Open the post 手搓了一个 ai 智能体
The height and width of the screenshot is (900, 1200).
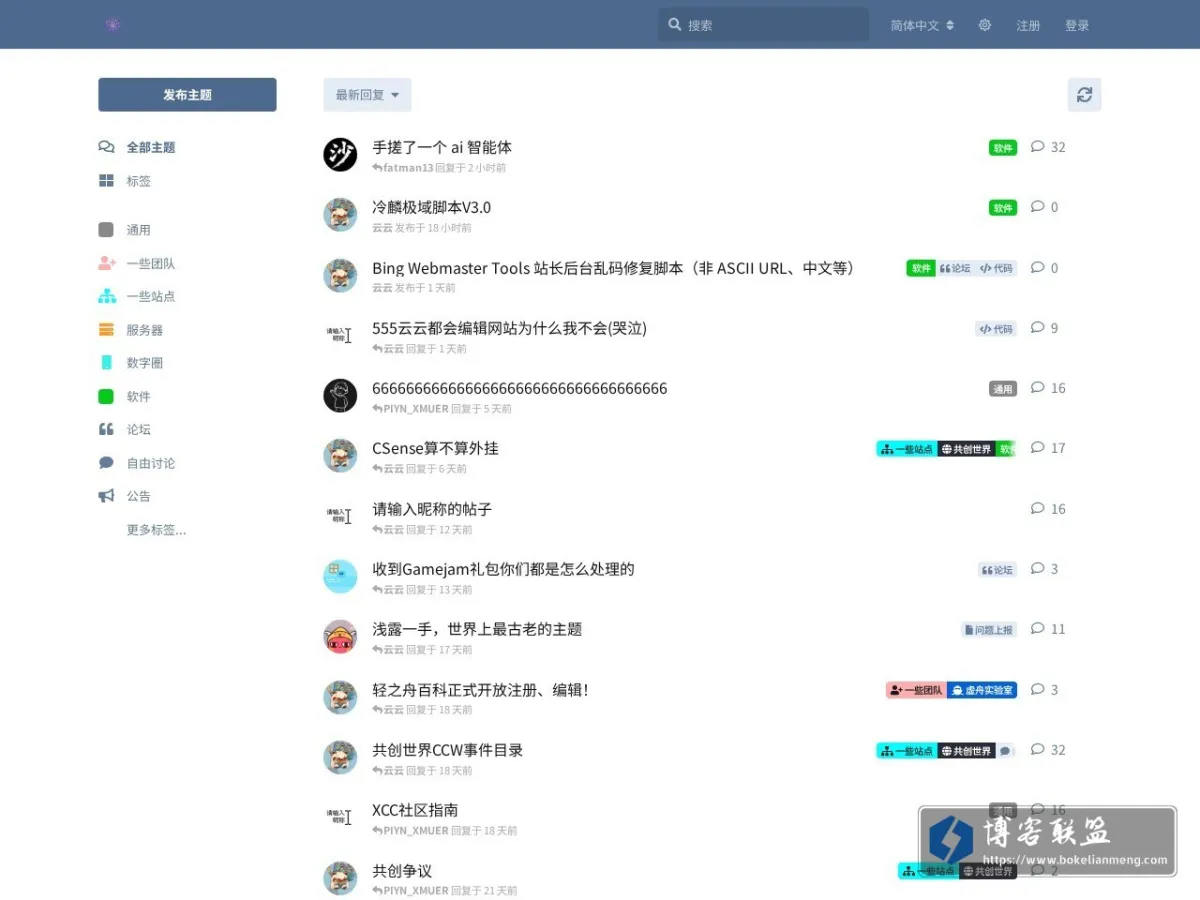(x=442, y=147)
